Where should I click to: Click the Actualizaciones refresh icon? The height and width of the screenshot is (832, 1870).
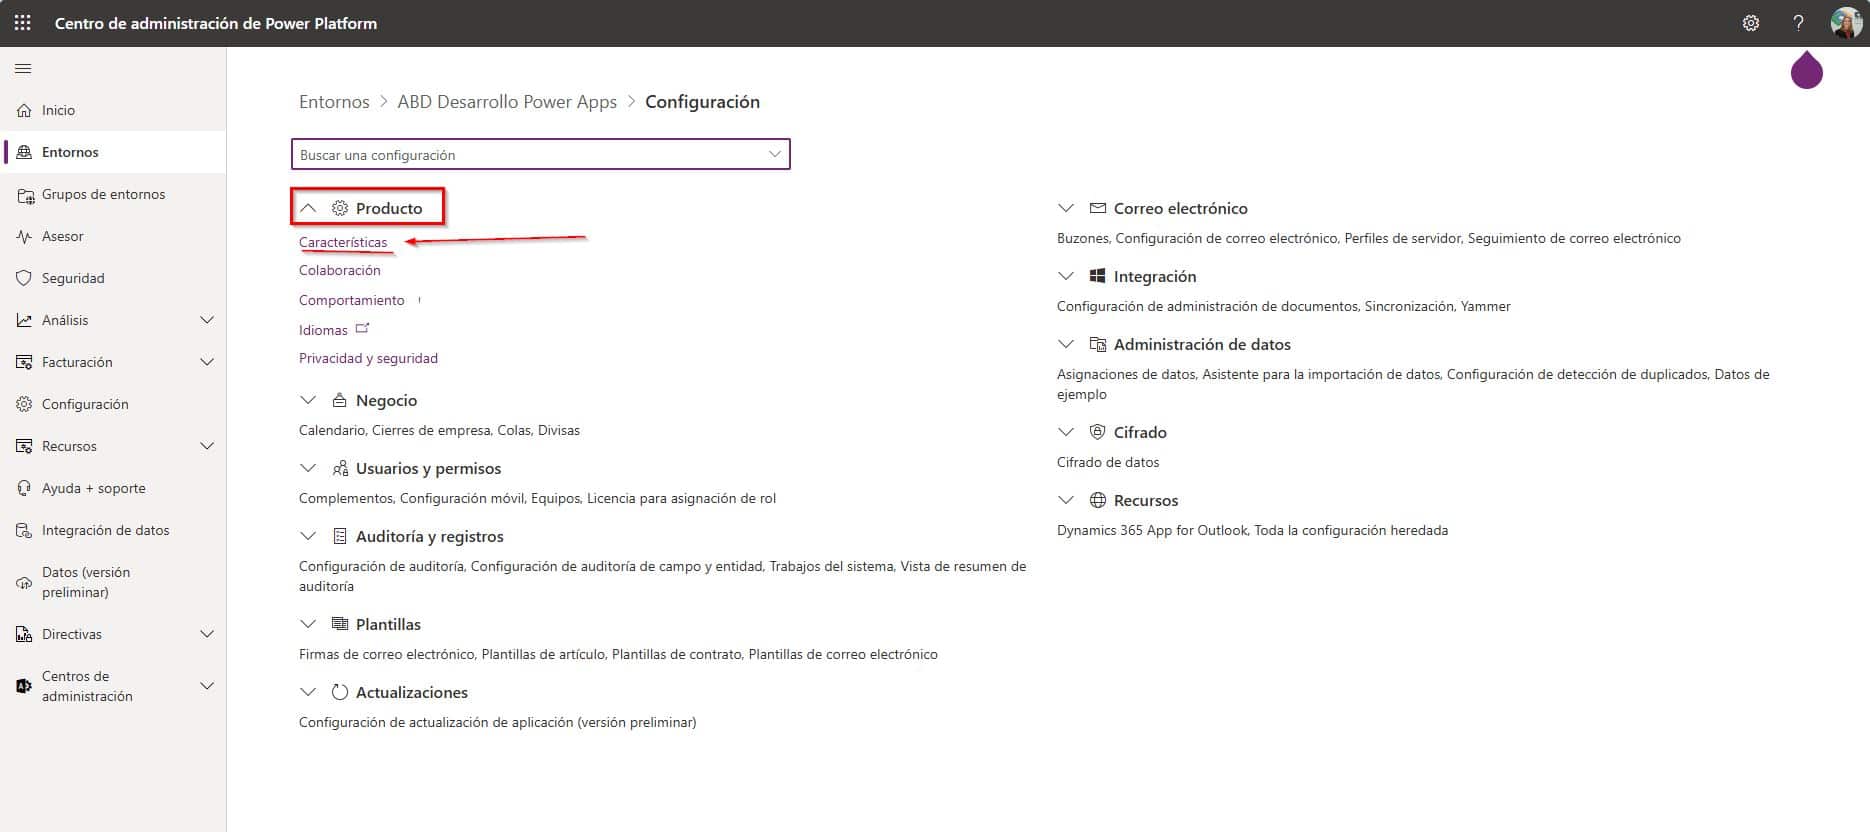click(340, 692)
